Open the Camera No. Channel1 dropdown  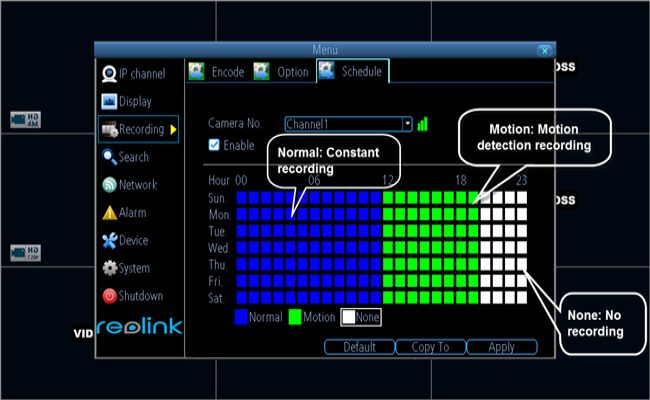[x=407, y=124]
